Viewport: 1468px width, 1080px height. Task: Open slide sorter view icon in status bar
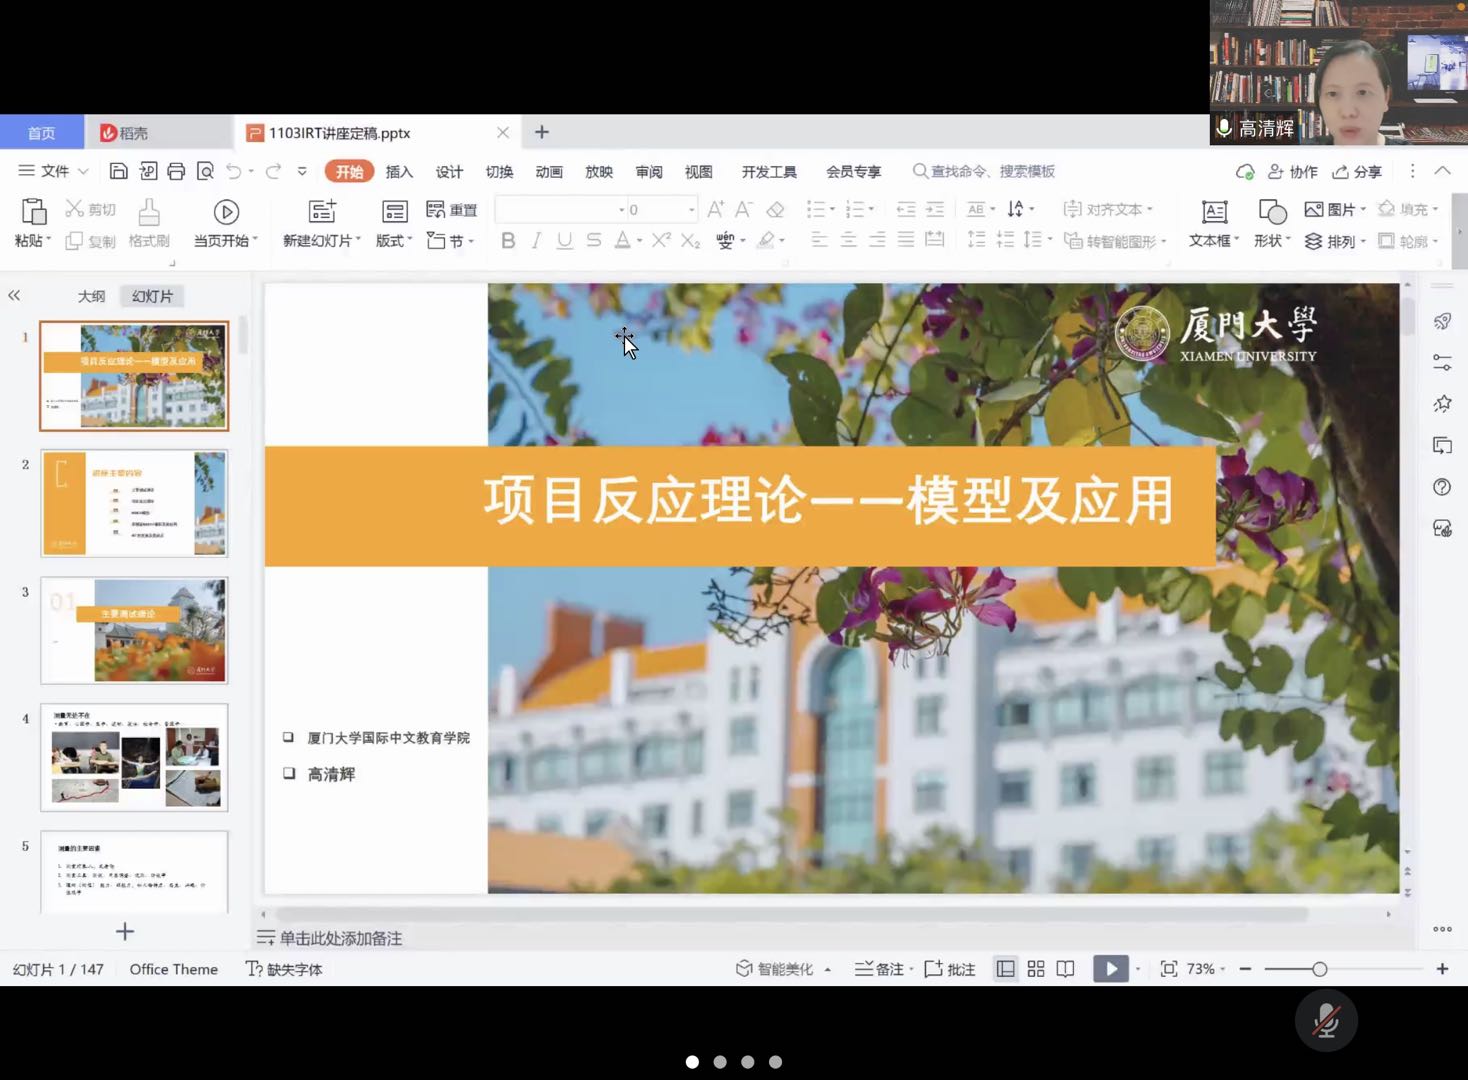click(x=1036, y=969)
